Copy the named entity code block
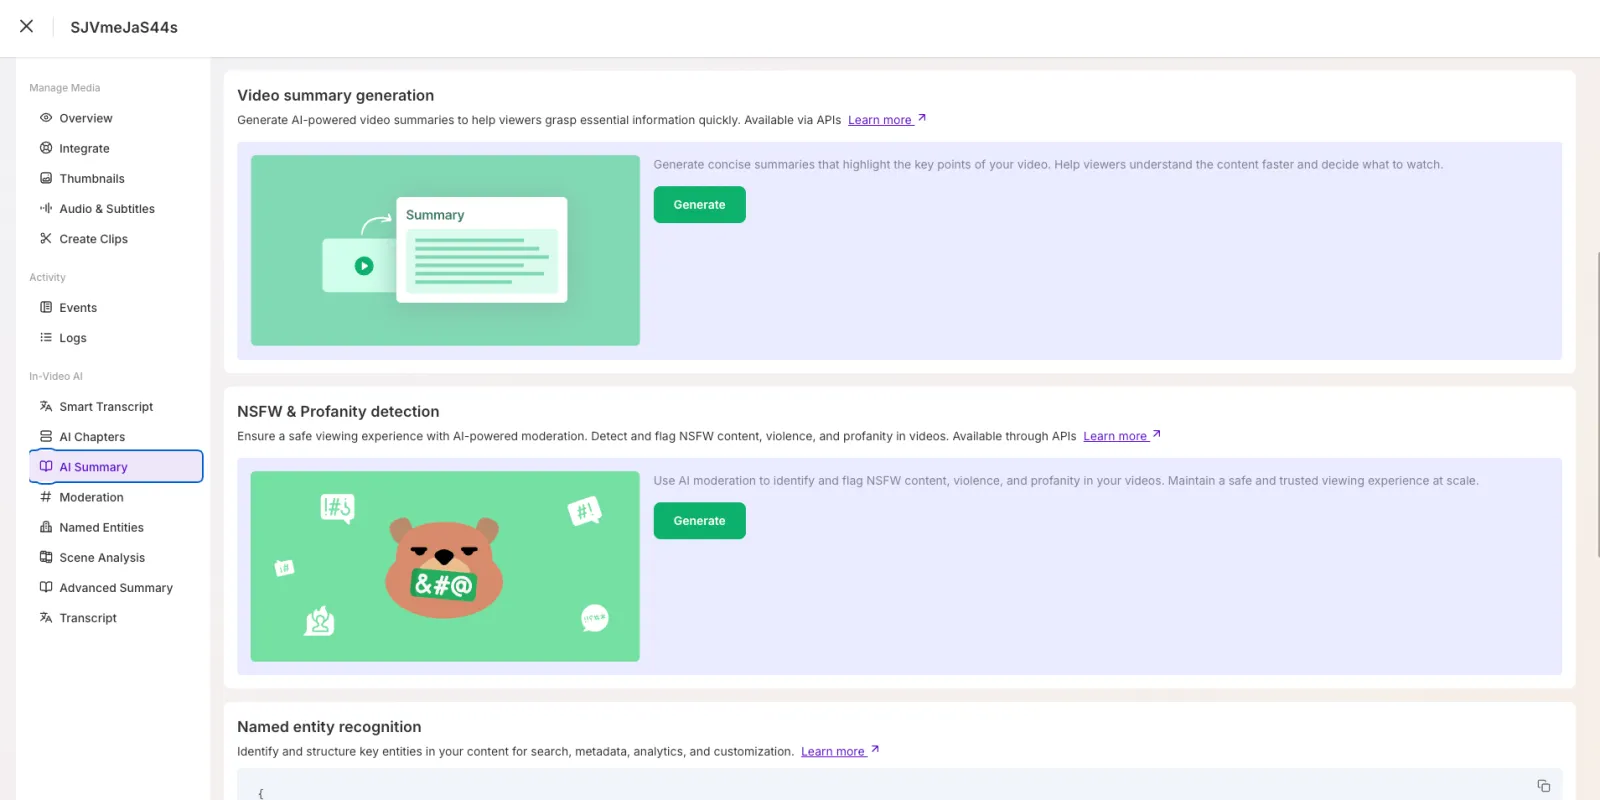This screenshot has width=1600, height=800. click(x=1544, y=786)
